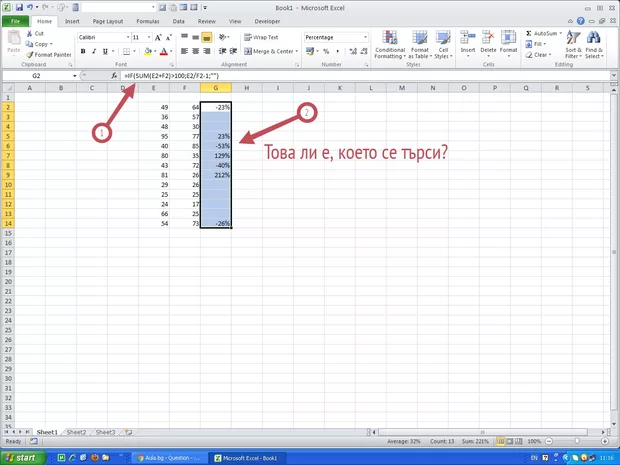620x465 pixels.
Task: Open the Calibri font name dropdown
Action: 128,38
